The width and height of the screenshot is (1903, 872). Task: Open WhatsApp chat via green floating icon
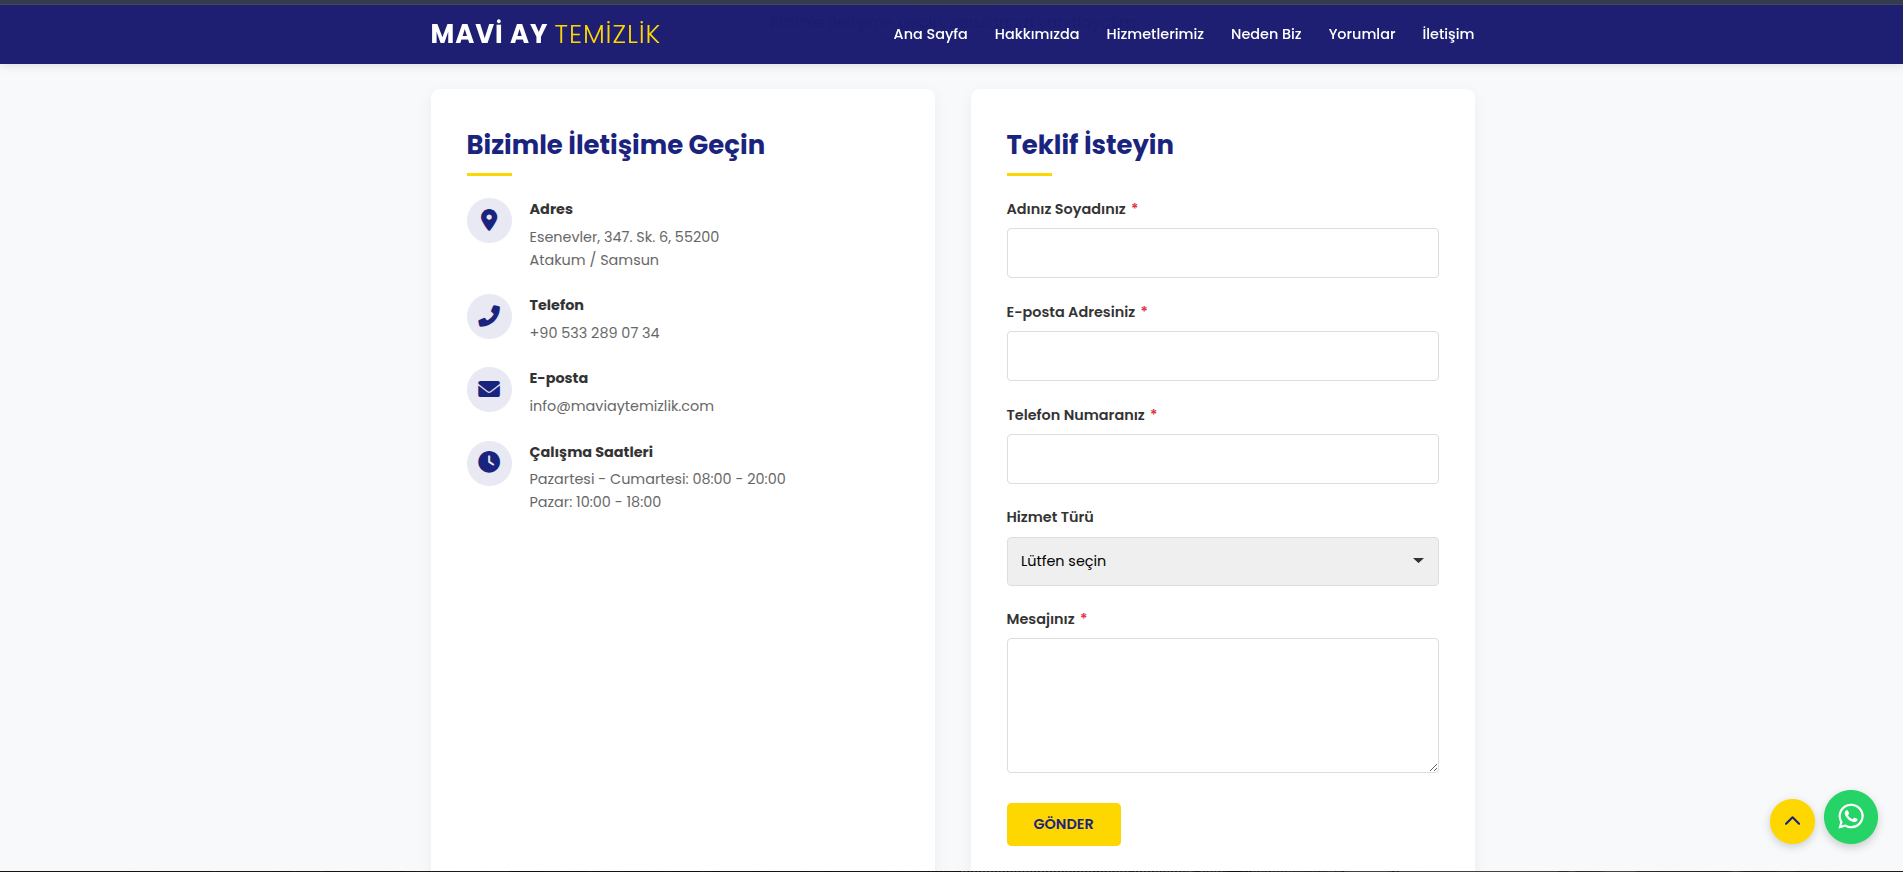[1850, 817]
